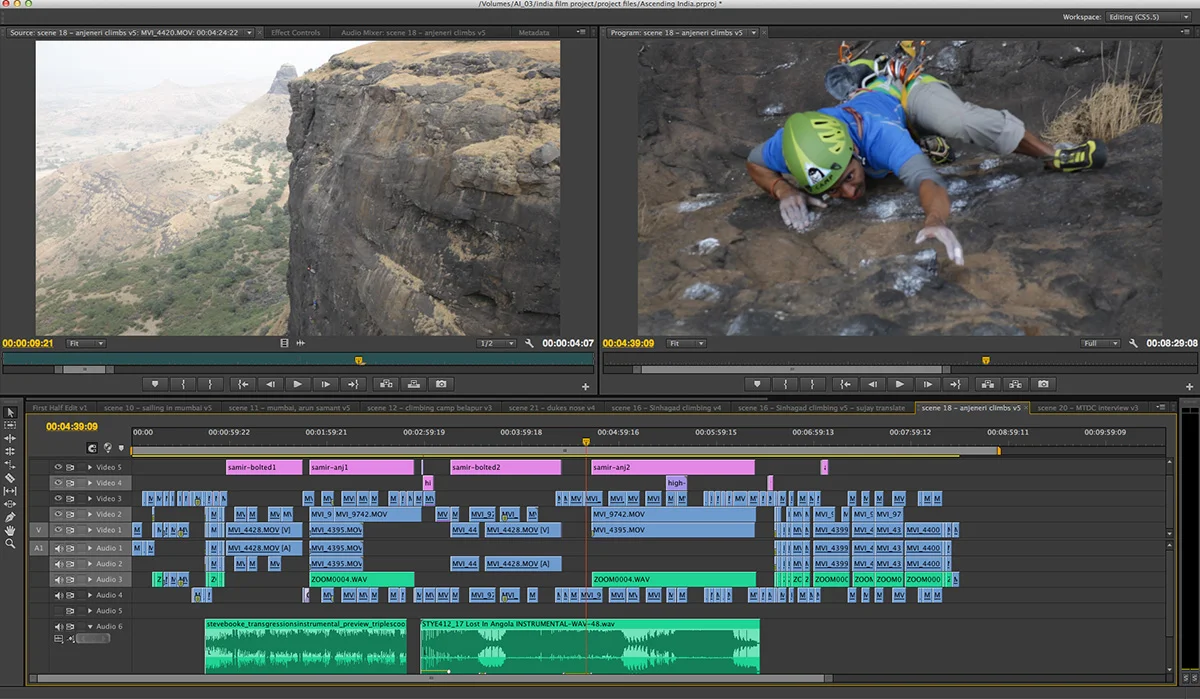This screenshot has height=699, width=1200.
Task: Click the Export Frame camera icon in Program monitor
Action: tap(1043, 384)
